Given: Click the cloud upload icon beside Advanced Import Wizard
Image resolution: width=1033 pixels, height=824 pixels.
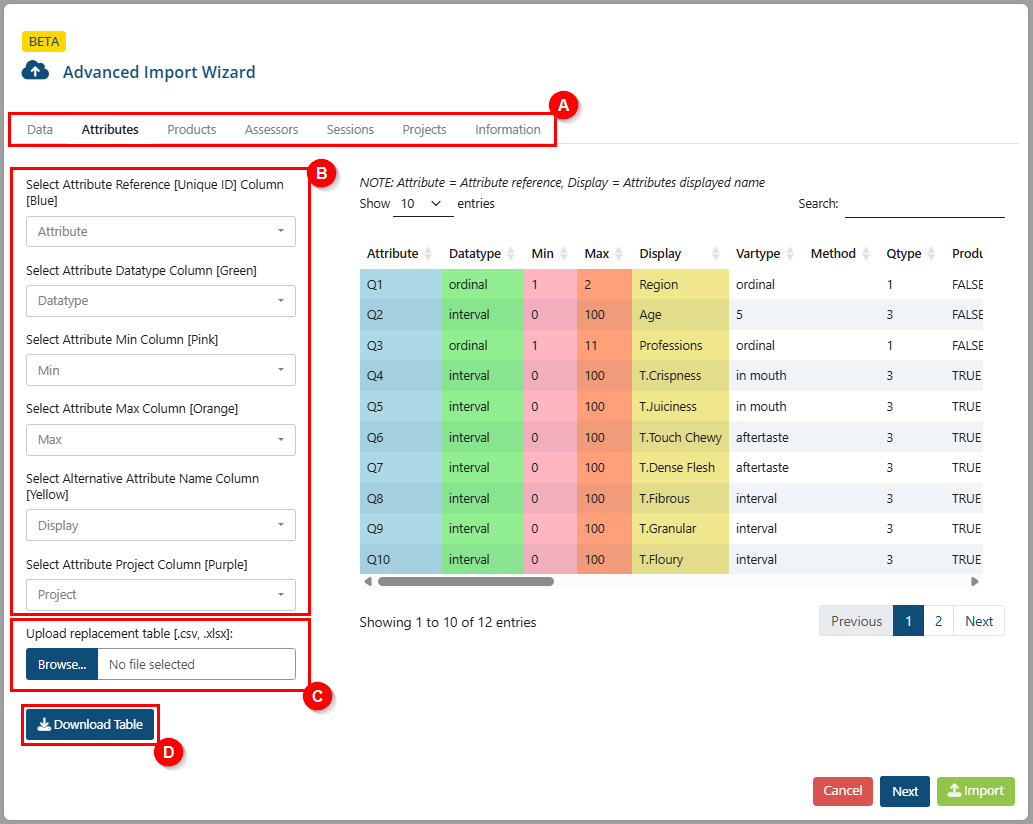Looking at the screenshot, I should [x=35, y=70].
